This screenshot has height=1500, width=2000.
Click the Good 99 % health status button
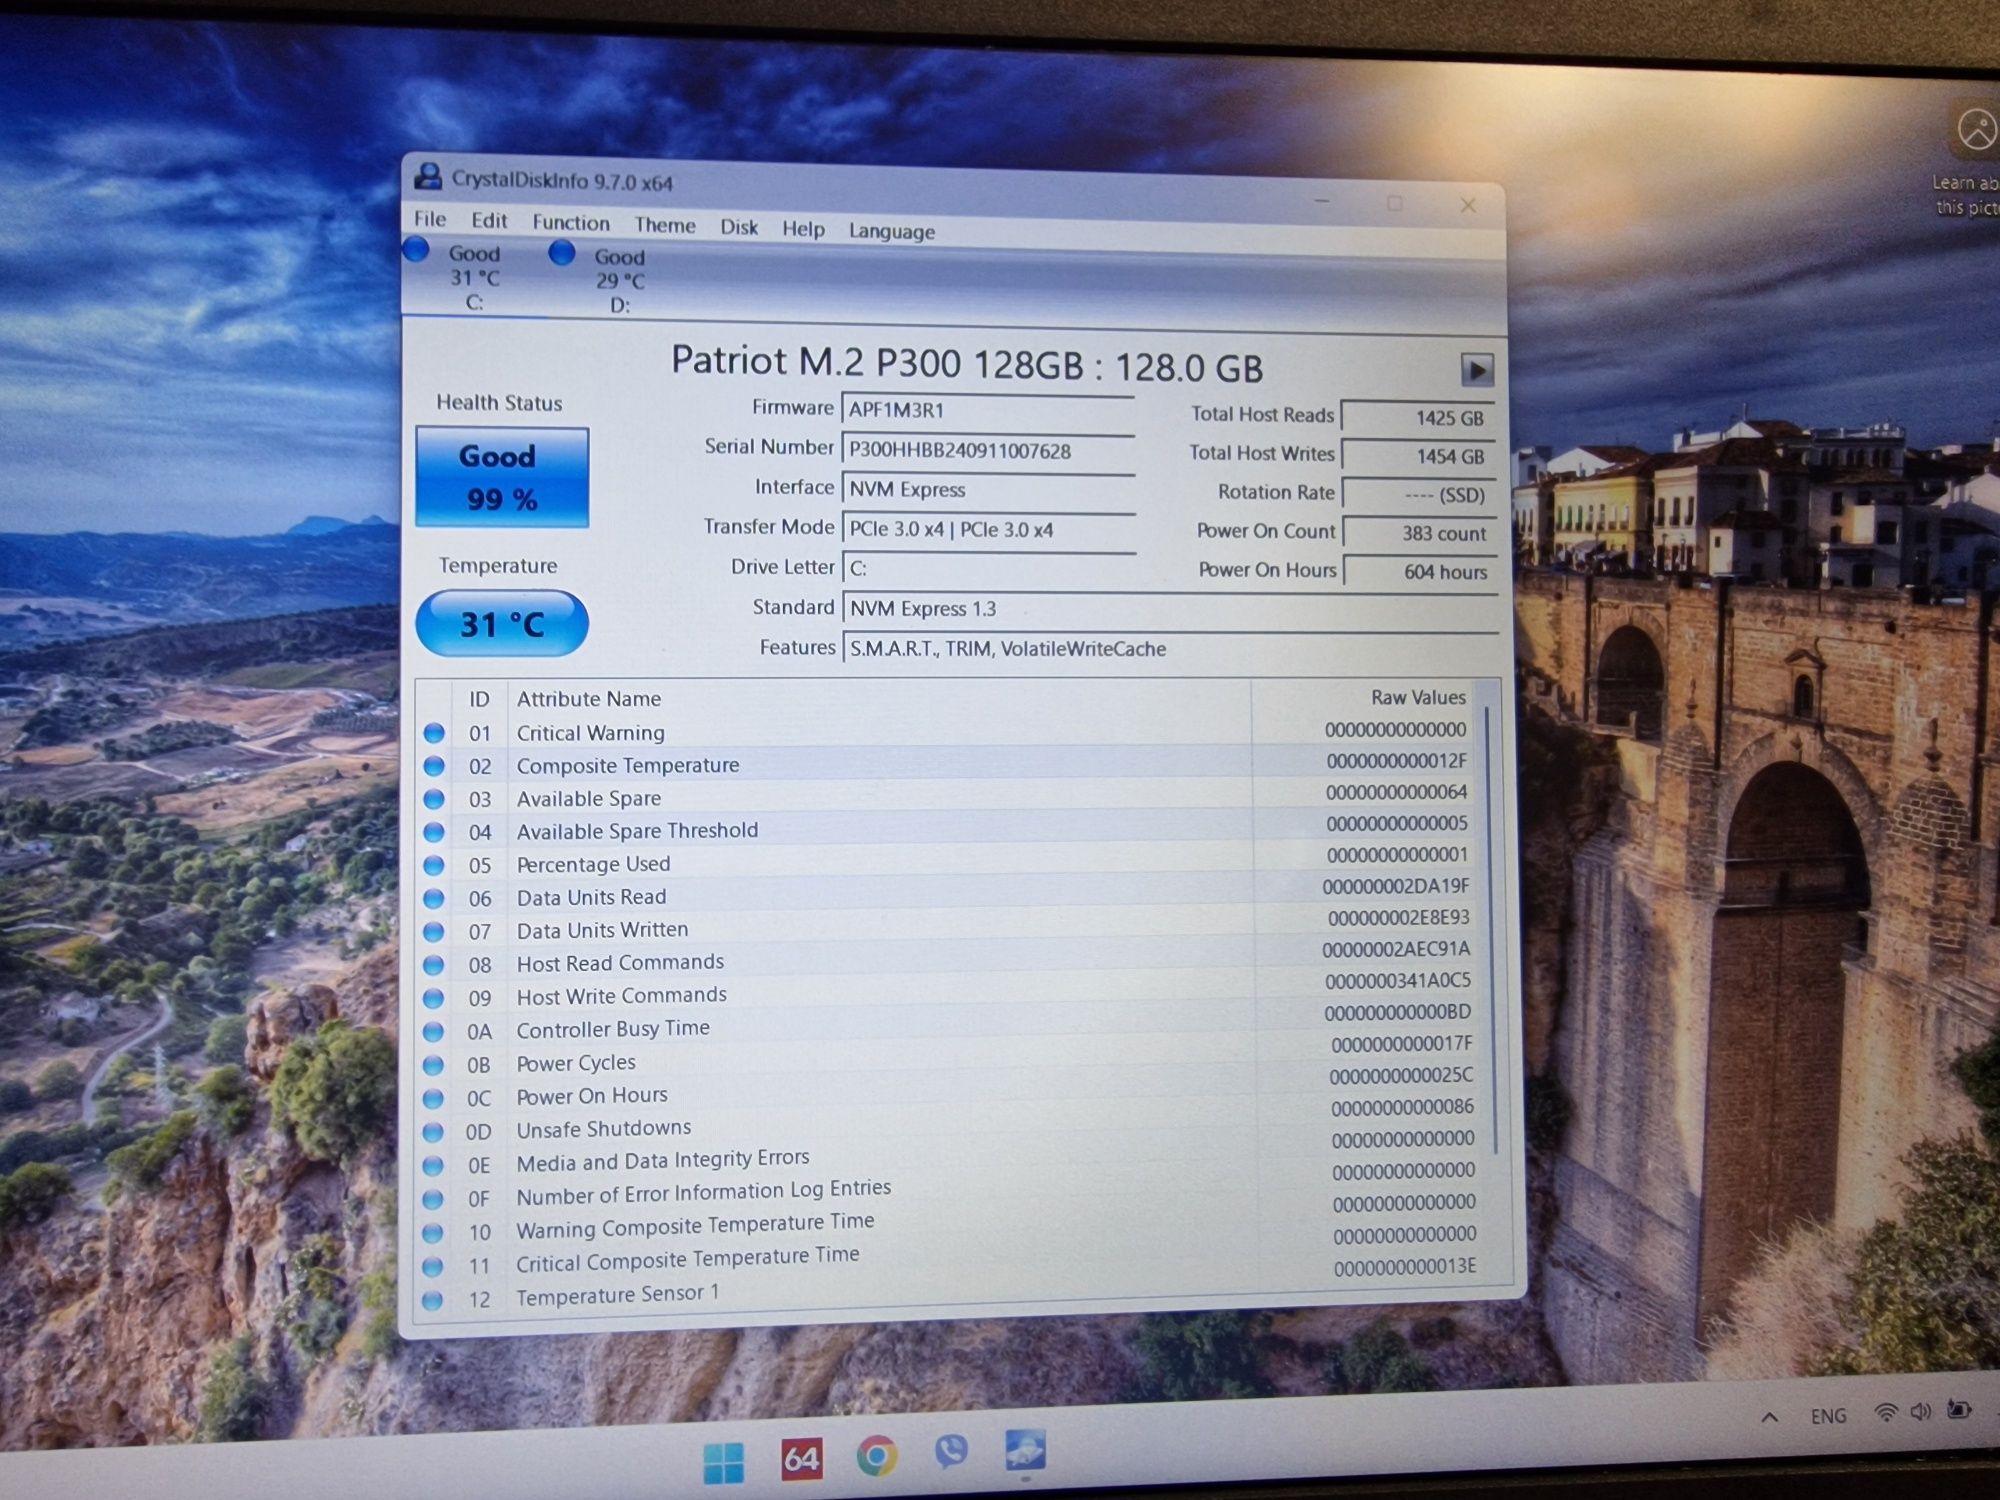point(502,477)
